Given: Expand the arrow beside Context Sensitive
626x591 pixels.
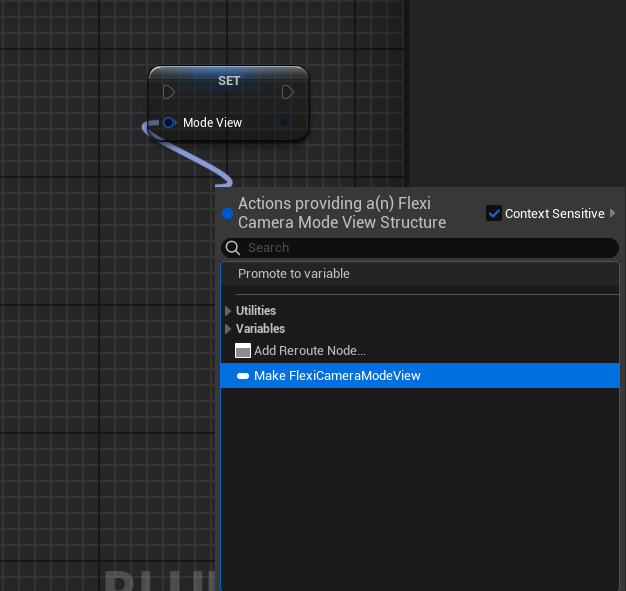Looking at the screenshot, I should pyautogui.click(x=612, y=213).
